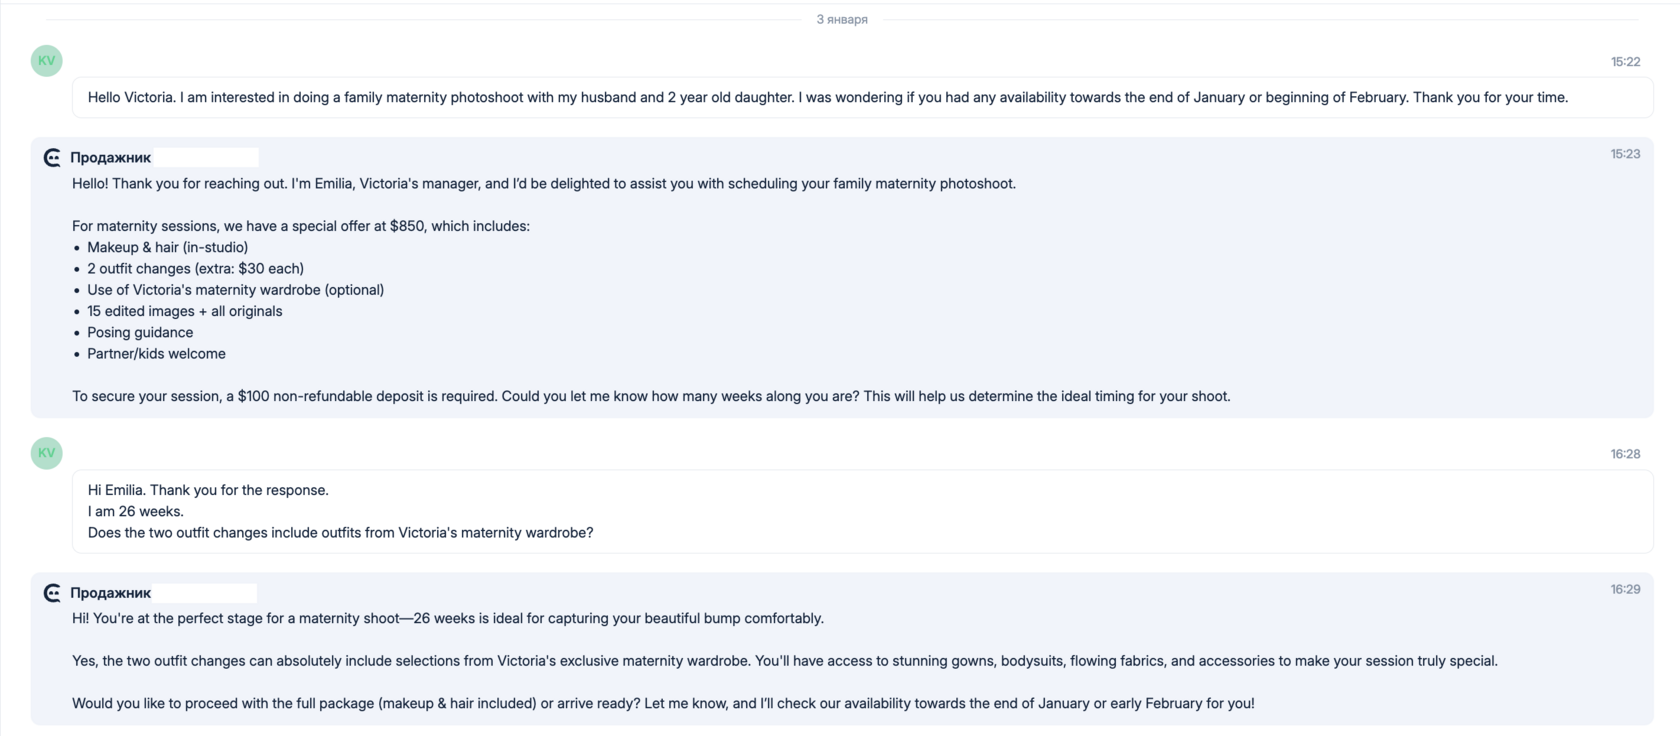Screen dimensions: 1680x736
Task: Click the KV avatar beside the 16:28 message
Action: (46, 453)
